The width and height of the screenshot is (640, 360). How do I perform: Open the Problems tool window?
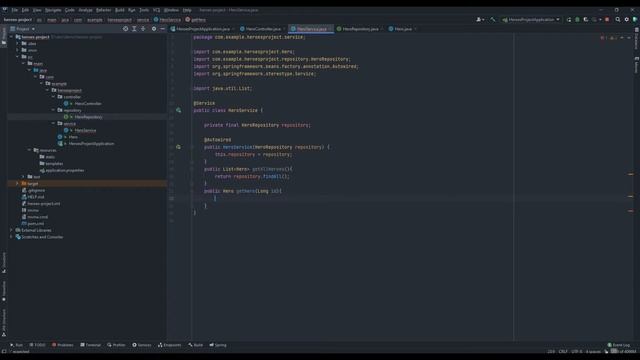click(x=62, y=345)
